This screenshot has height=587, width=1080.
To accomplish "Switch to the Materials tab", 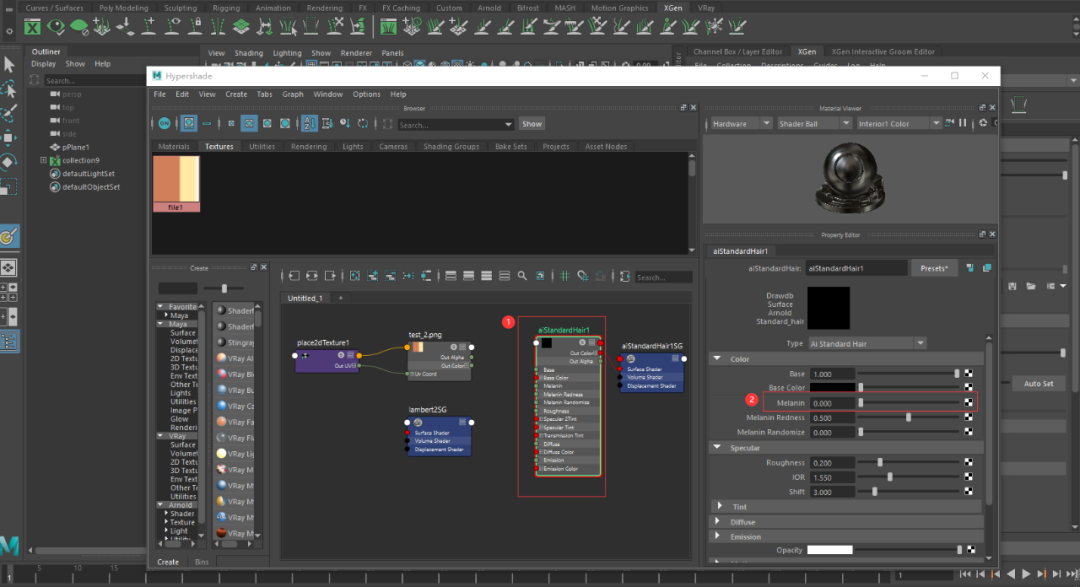I will click(x=174, y=147).
